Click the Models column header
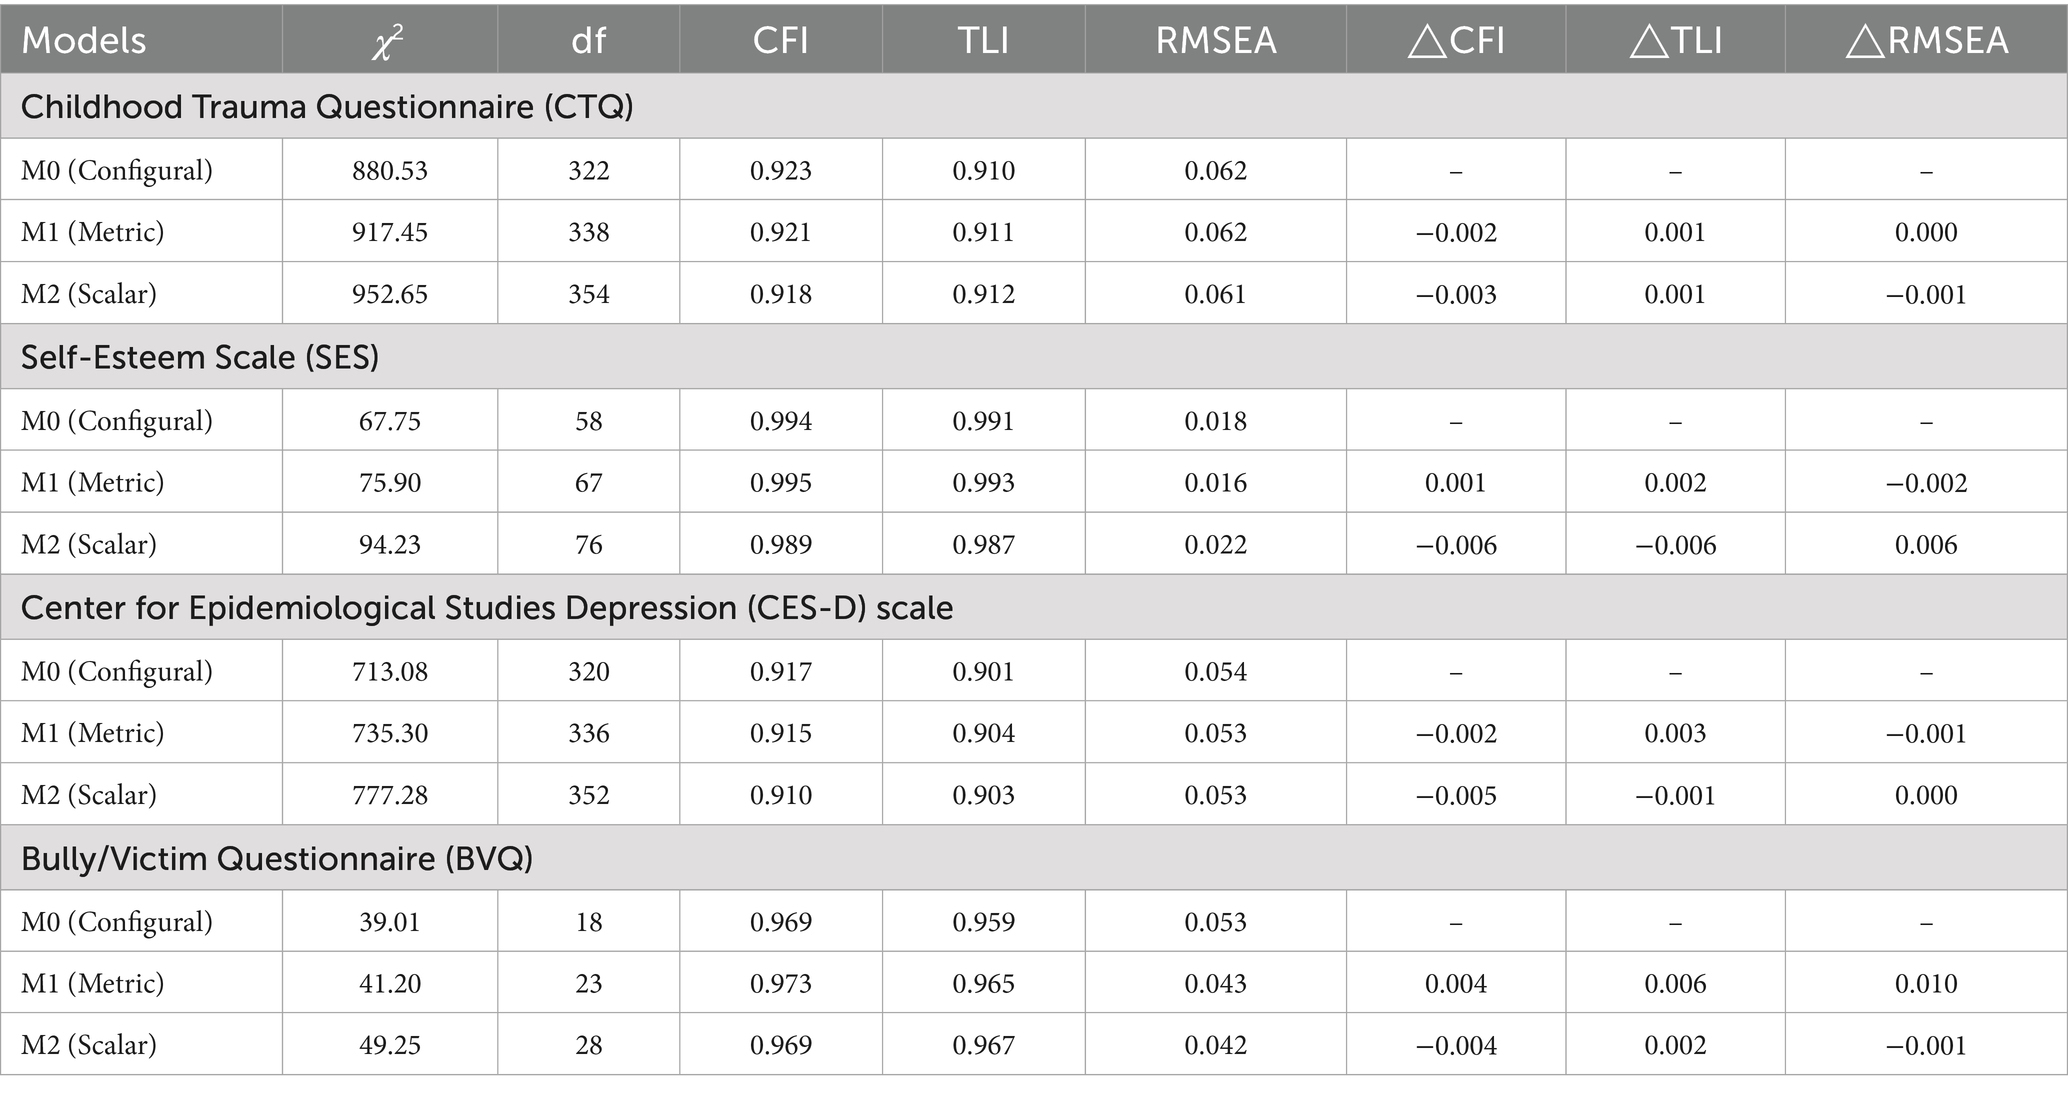Viewport: 2068px width, 1093px height. (x=84, y=41)
